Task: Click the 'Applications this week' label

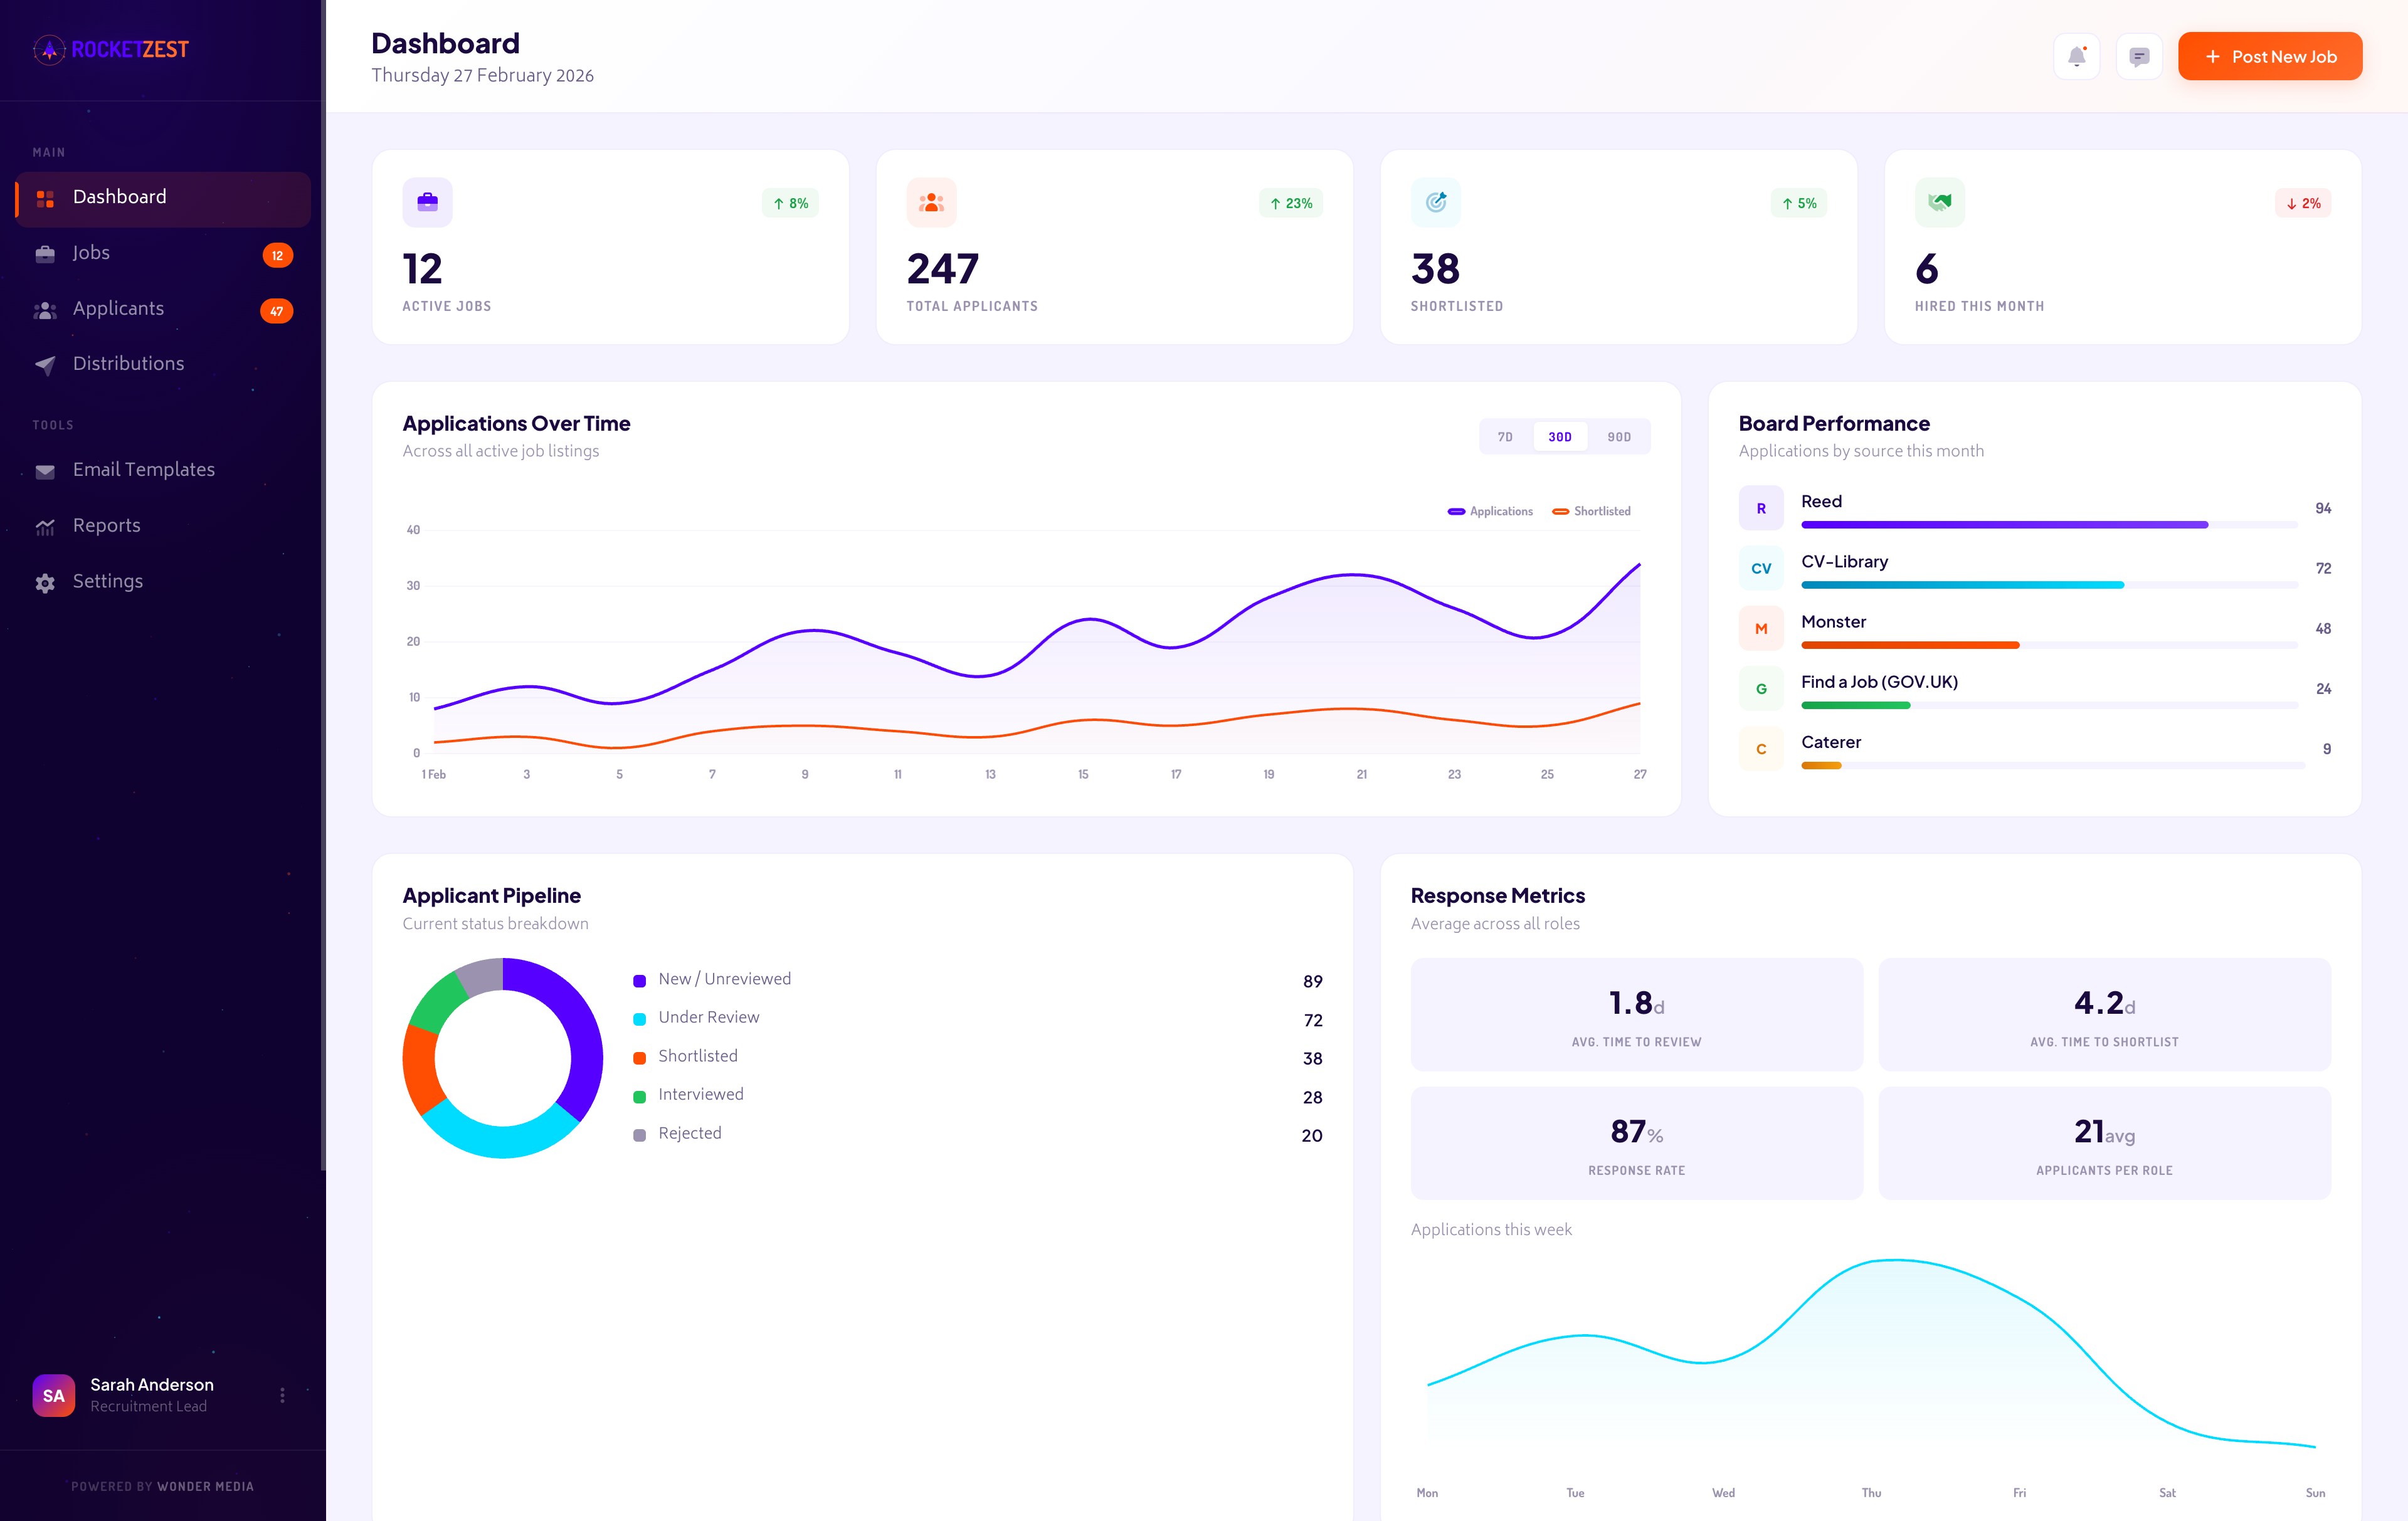Action: coord(1491,1229)
